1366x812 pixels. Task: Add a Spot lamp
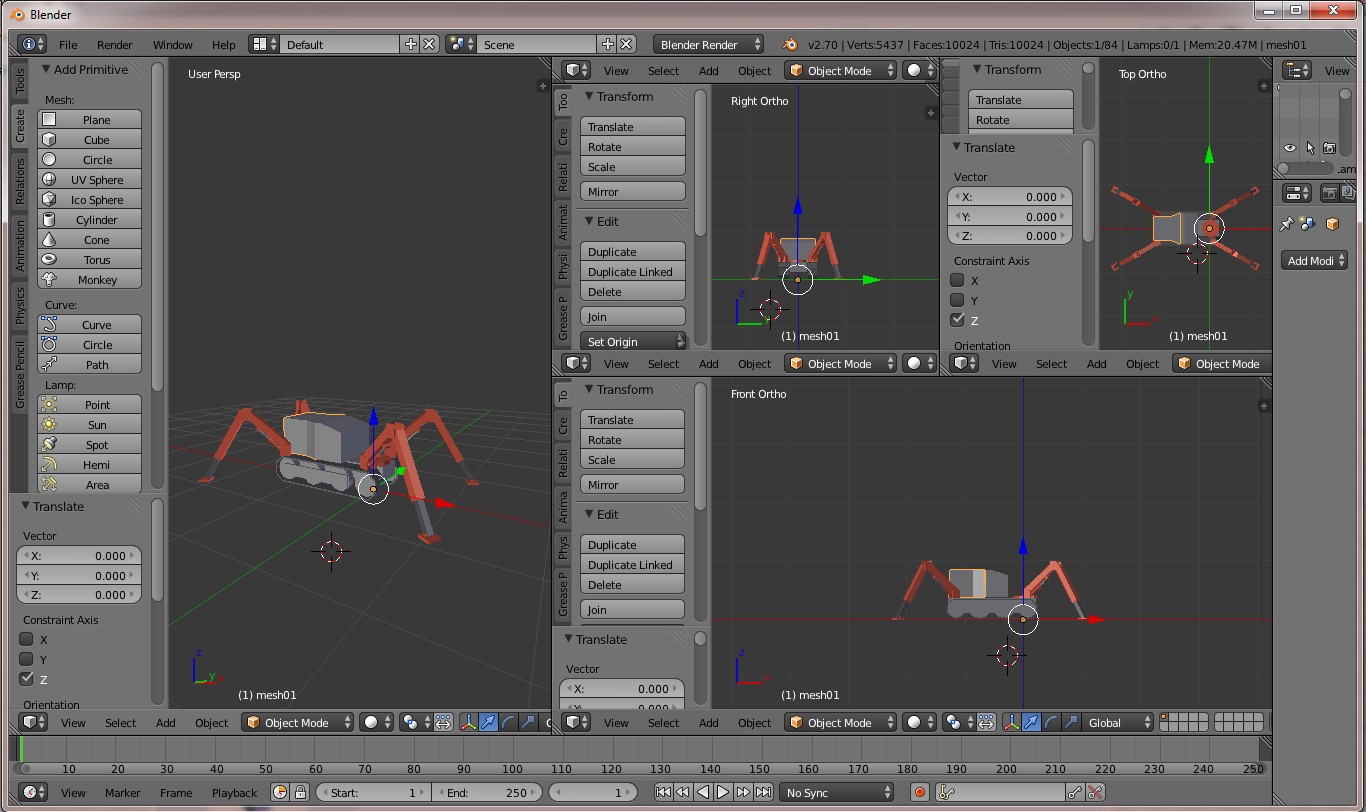90,445
